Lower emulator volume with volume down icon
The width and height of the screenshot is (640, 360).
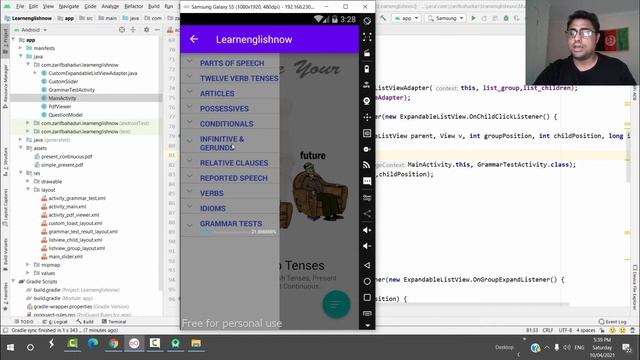coord(367,246)
